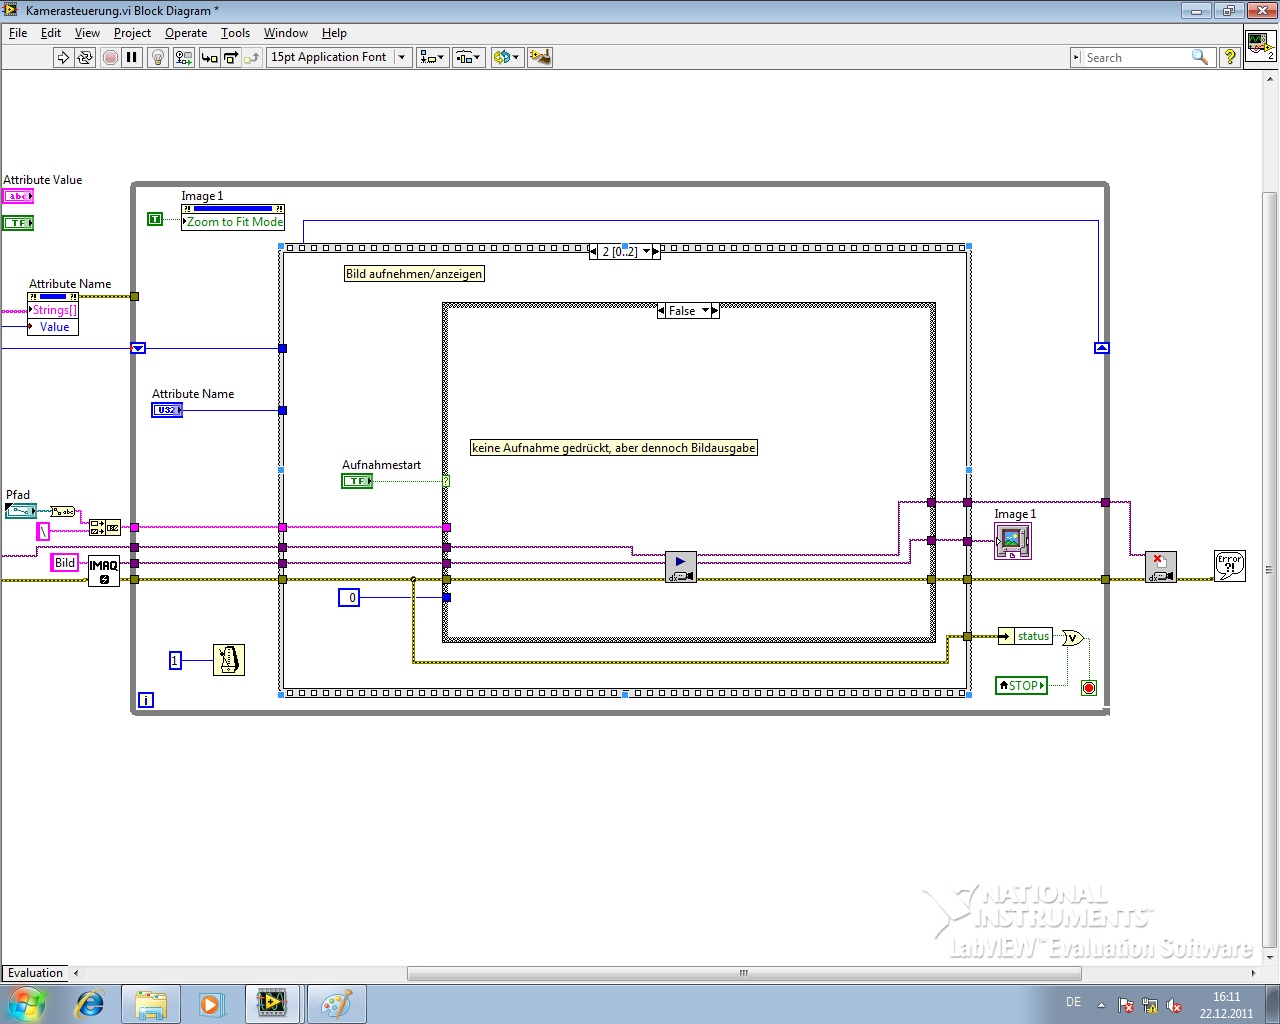The width and height of the screenshot is (1280, 1024).
Task: Select the True constant beside Image 1 node
Action: coord(155,219)
